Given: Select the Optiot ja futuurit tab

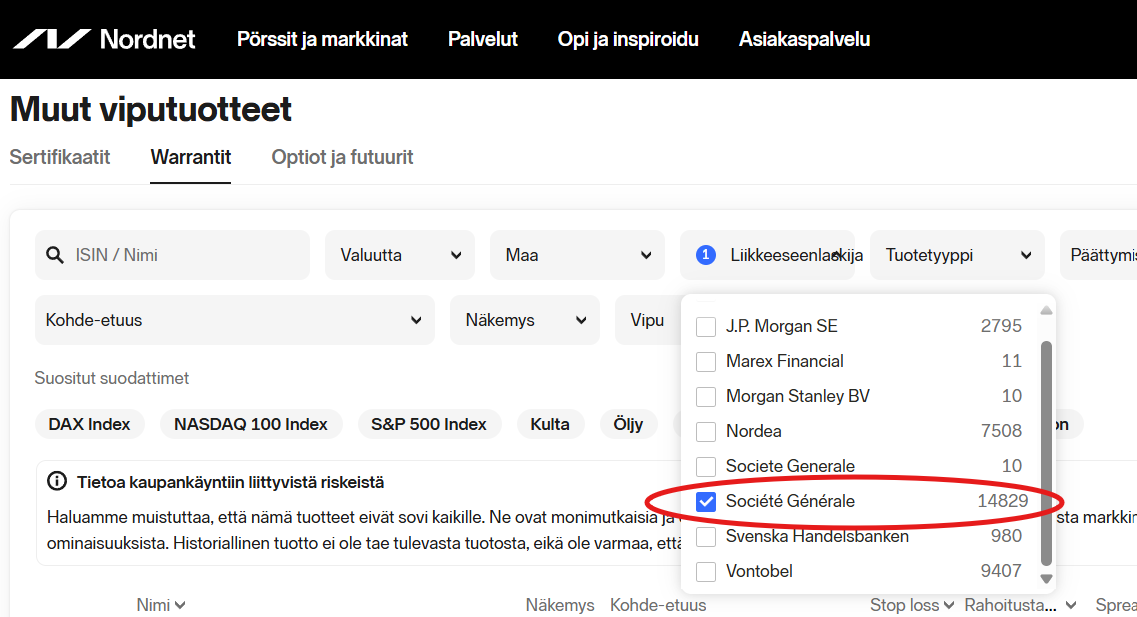Looking at the screenshot, I should (342, 157).
